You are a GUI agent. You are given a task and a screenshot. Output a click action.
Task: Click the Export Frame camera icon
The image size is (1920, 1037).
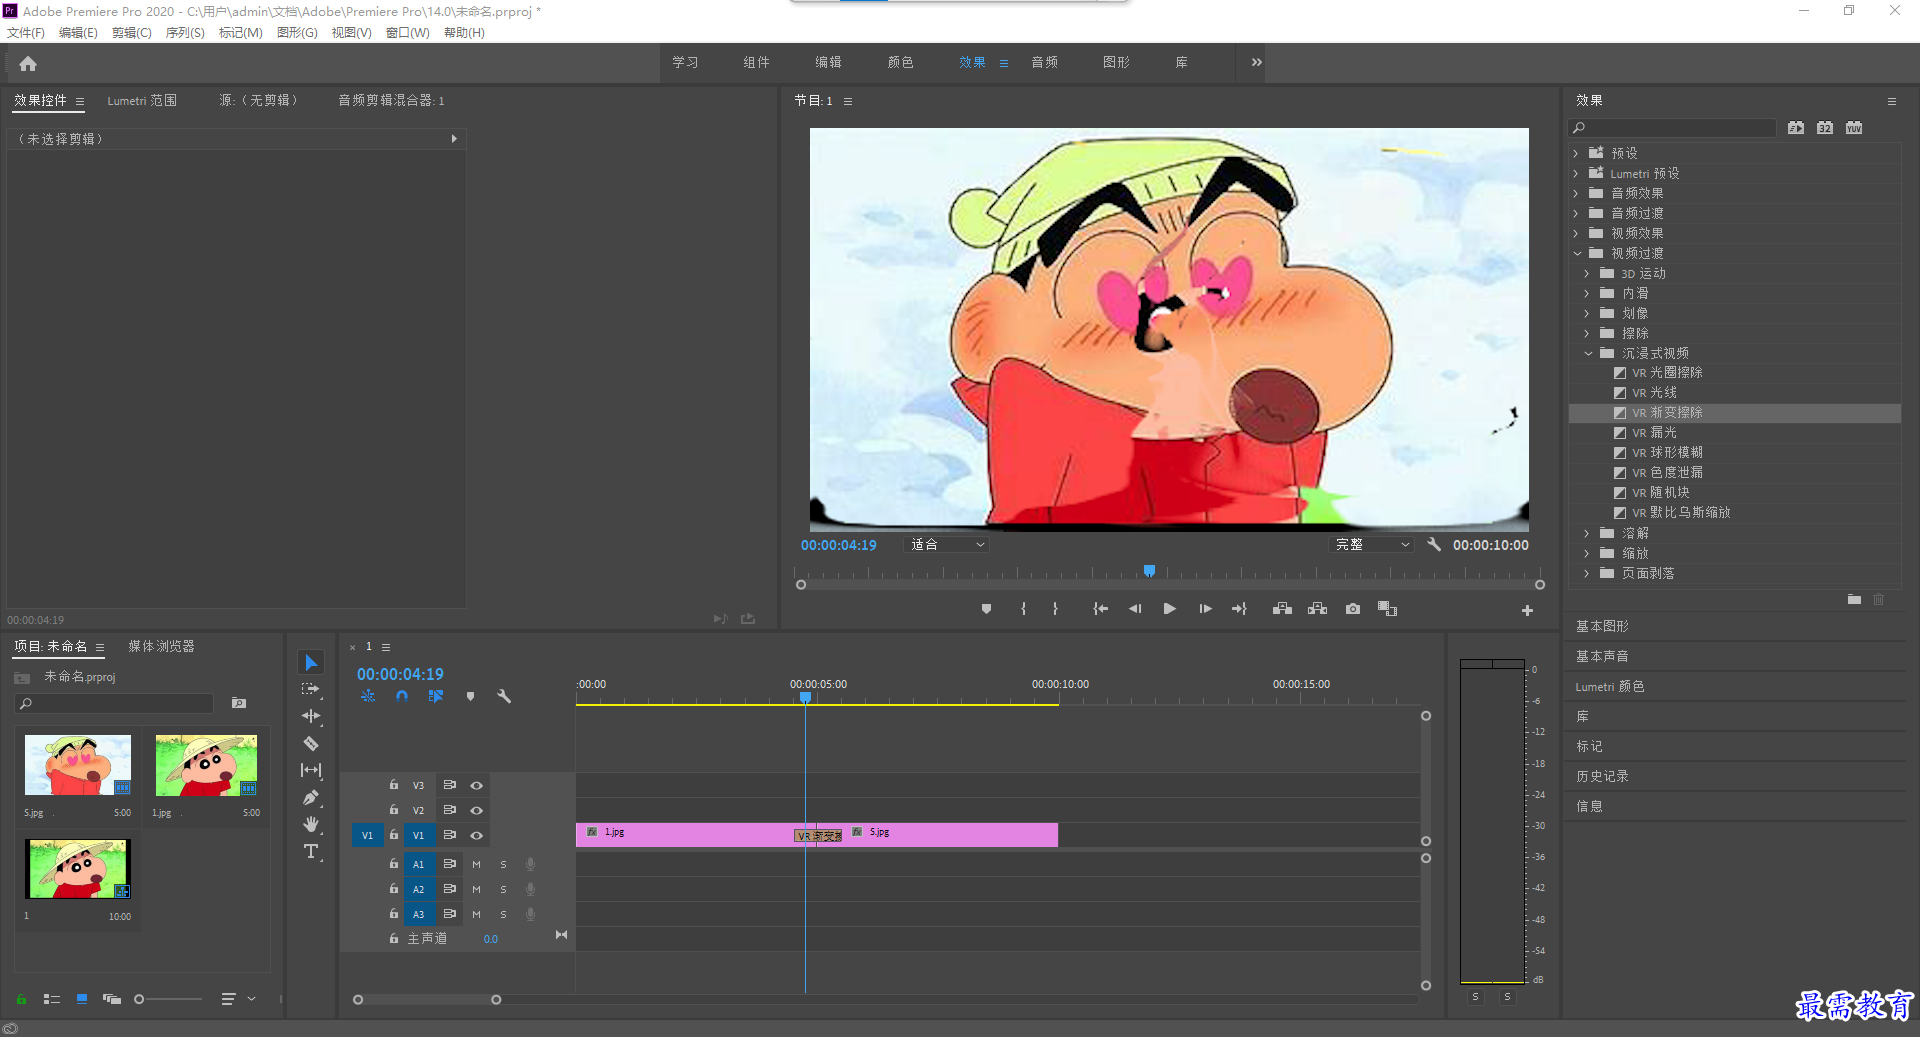[1353, 609]
